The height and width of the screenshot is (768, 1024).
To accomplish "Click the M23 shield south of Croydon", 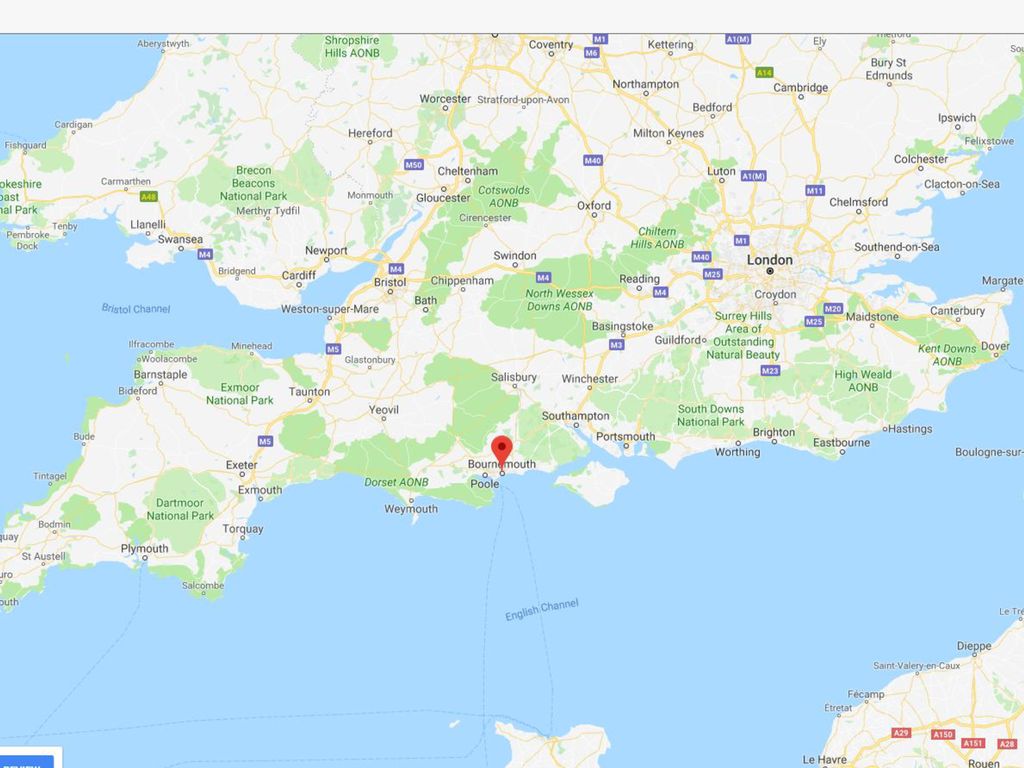I will click(x=770, y=371).
